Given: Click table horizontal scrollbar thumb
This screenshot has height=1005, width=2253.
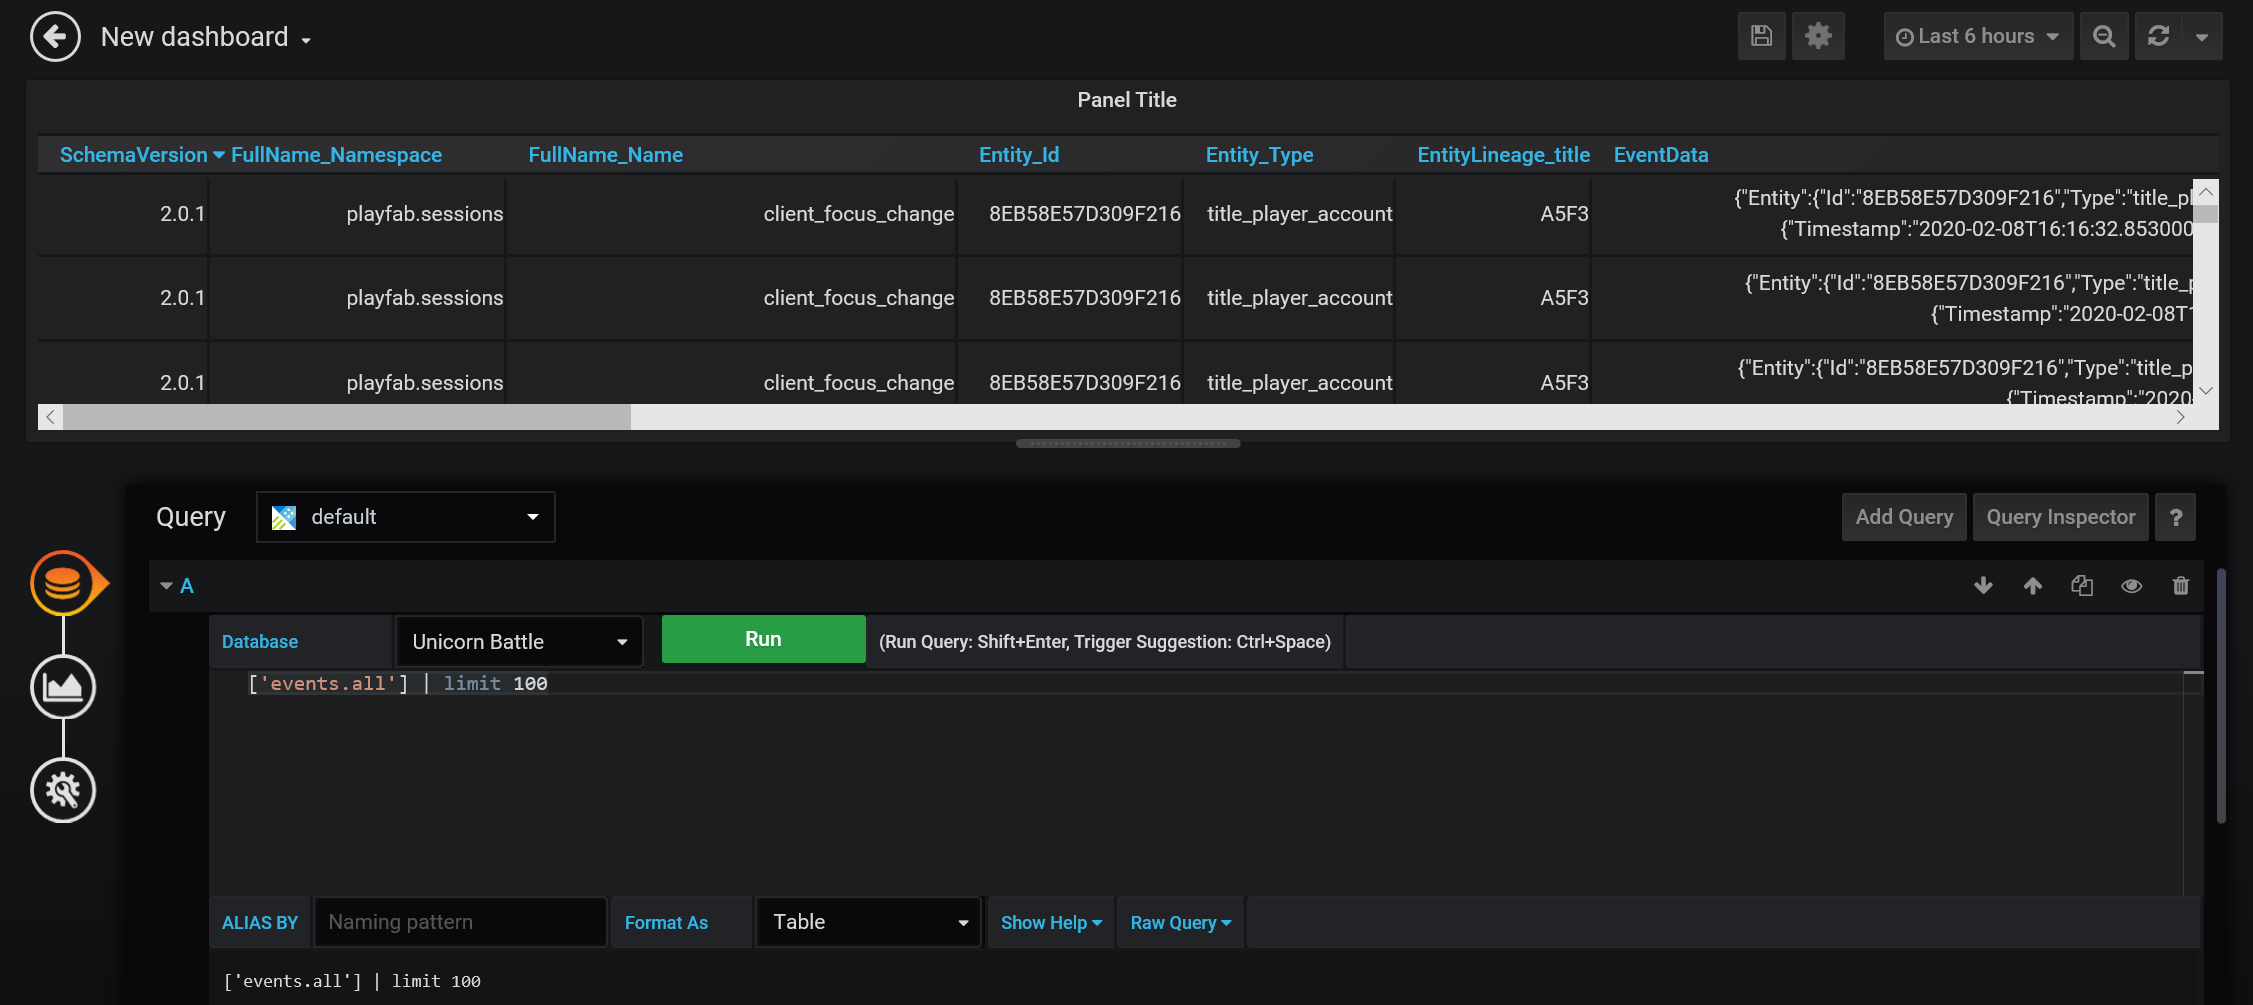Looking at the screenshot, I should click(x=347, y=417).
